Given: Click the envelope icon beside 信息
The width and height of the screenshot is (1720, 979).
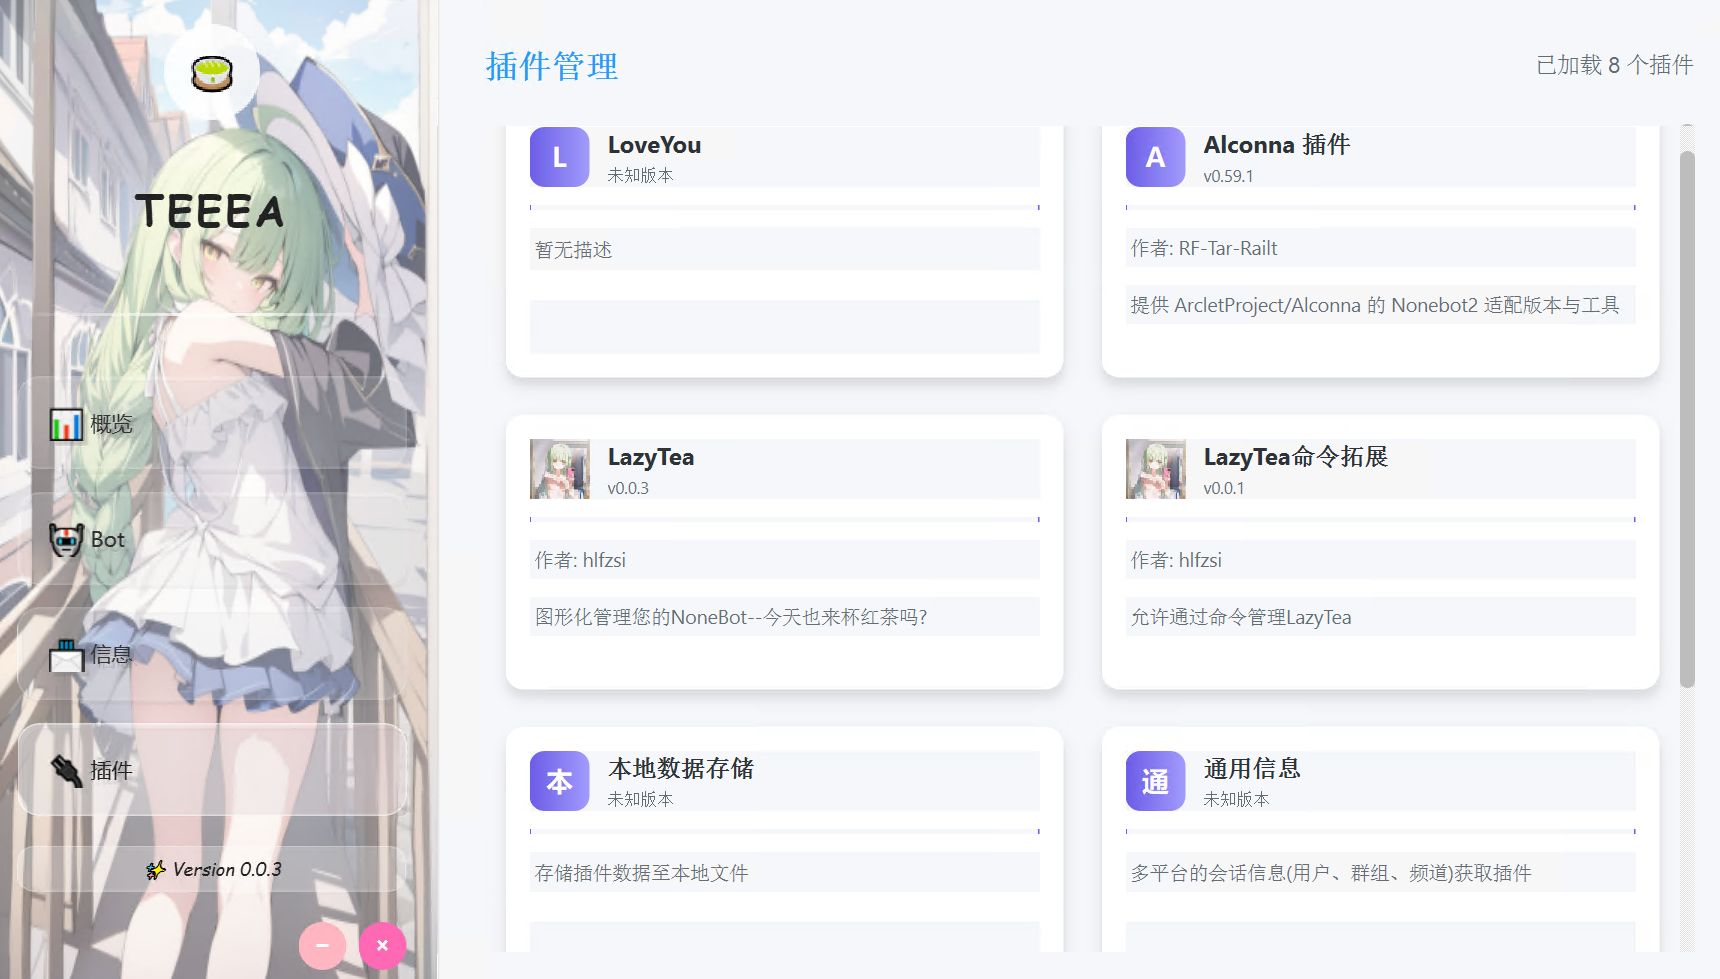Looking at the screenshot, I should tap(66, 656).
